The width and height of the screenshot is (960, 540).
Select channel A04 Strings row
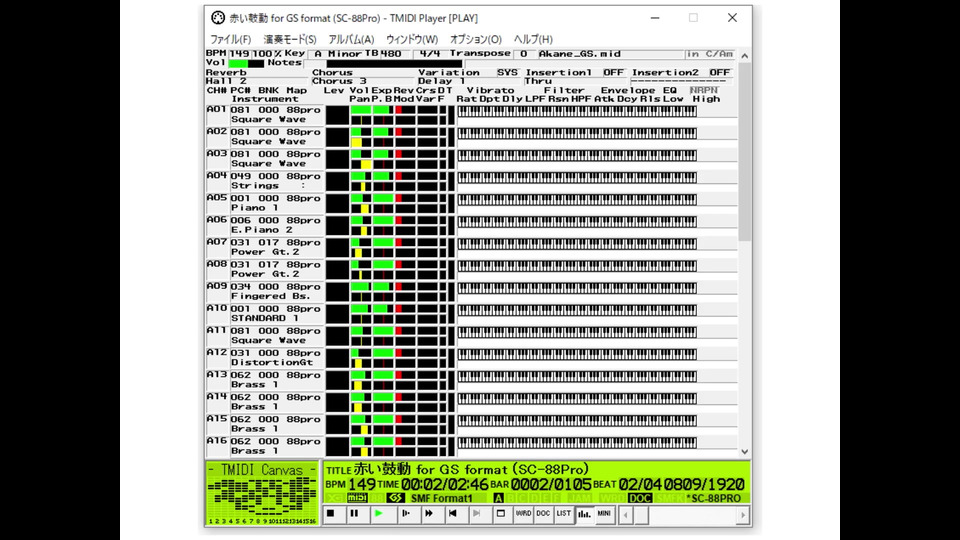coord(264,181)
